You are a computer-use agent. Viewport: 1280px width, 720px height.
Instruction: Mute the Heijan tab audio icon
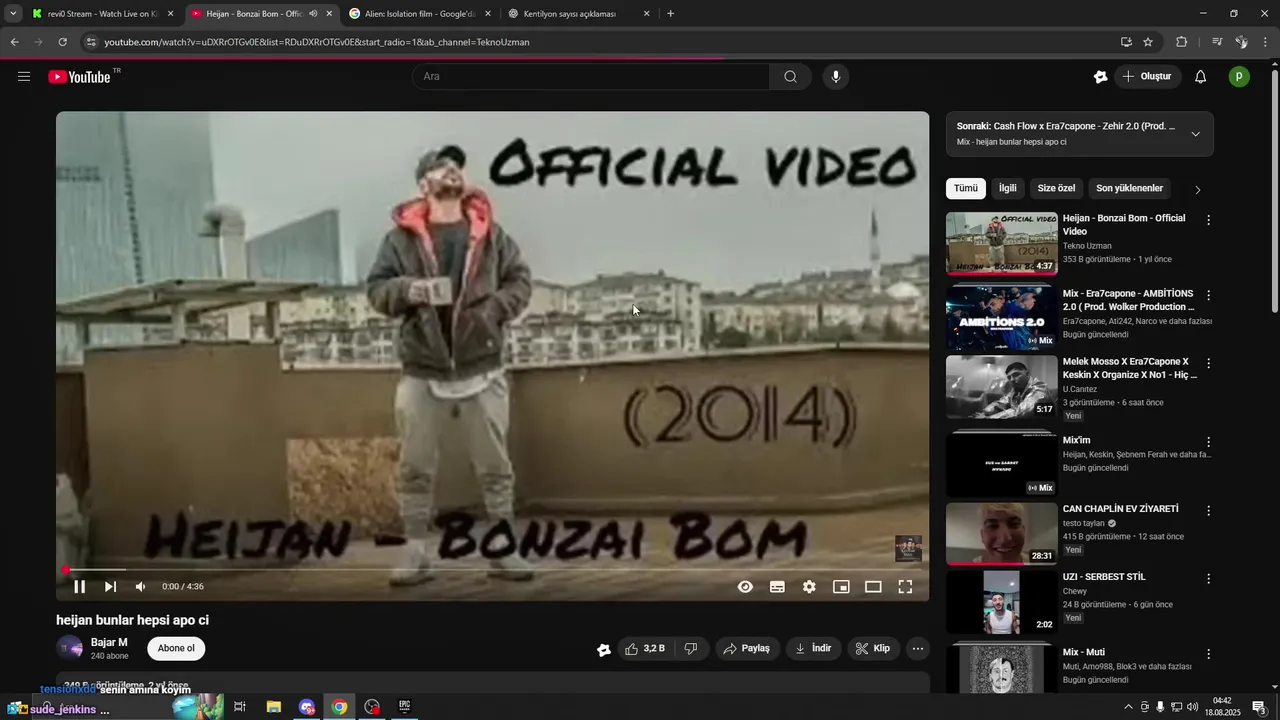pos(313,14)
